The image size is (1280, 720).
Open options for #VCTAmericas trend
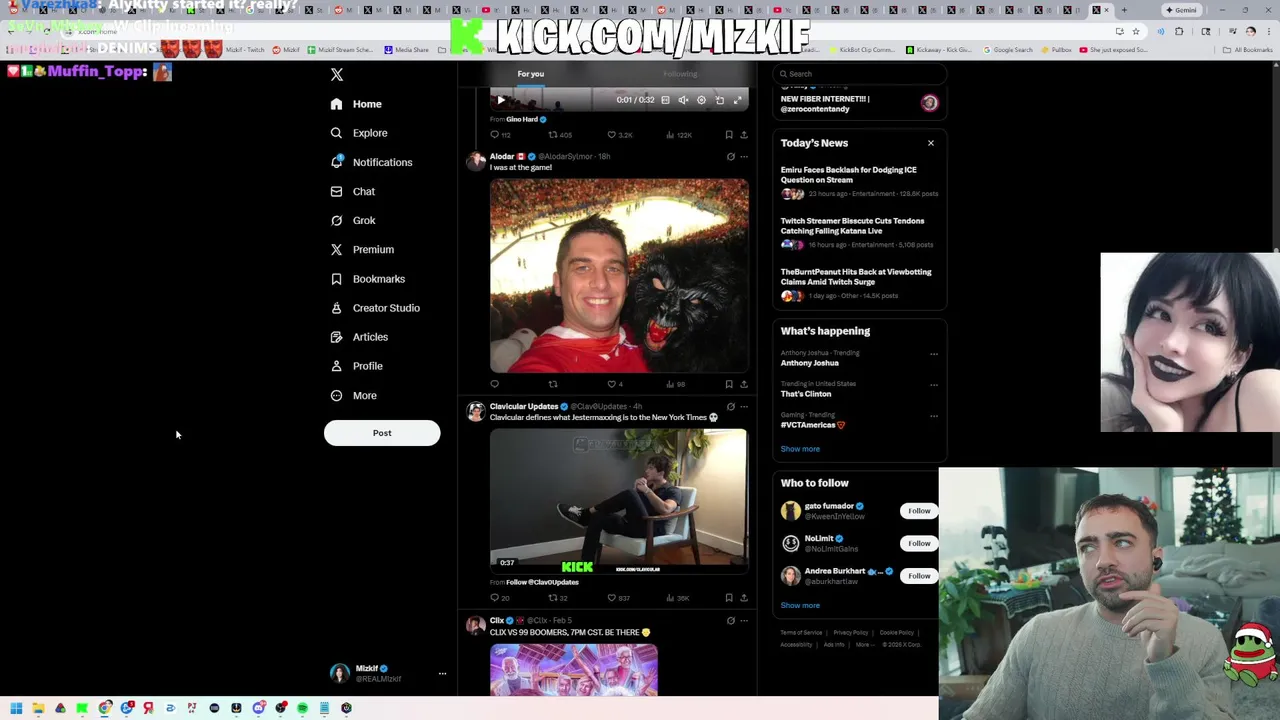coord(934,416)
